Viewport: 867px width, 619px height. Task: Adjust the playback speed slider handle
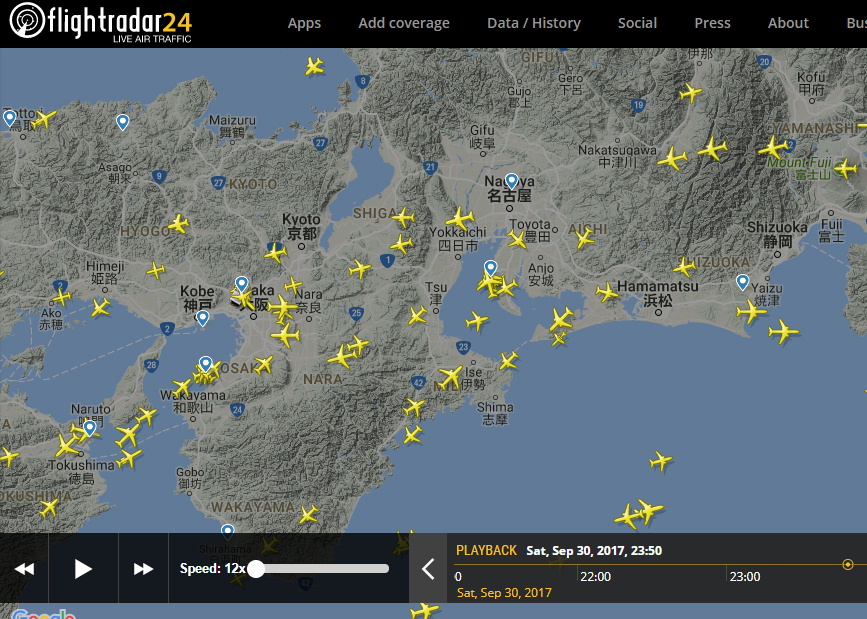(256, 568)
